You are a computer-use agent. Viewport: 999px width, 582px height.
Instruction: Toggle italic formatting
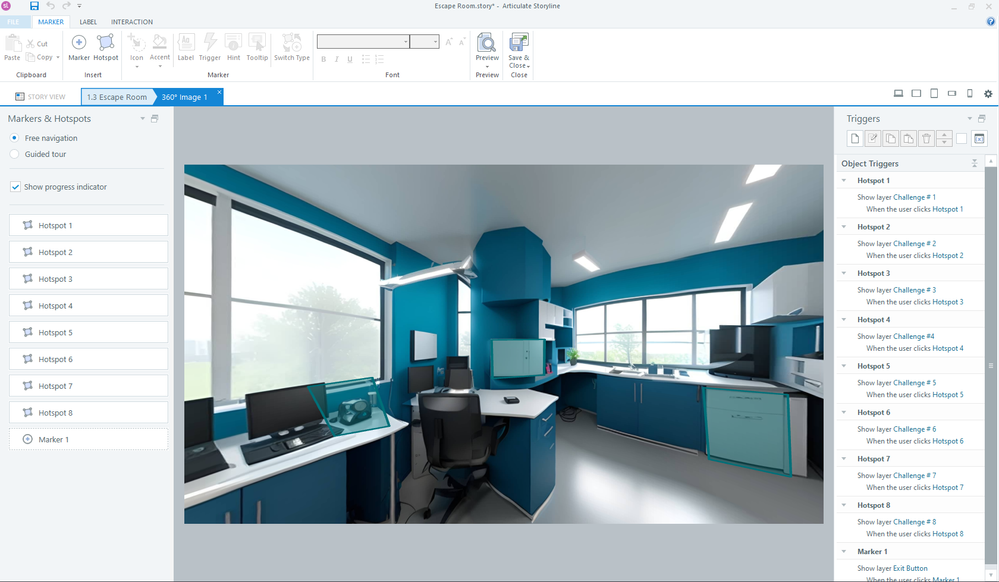click(x=336, y=59)
